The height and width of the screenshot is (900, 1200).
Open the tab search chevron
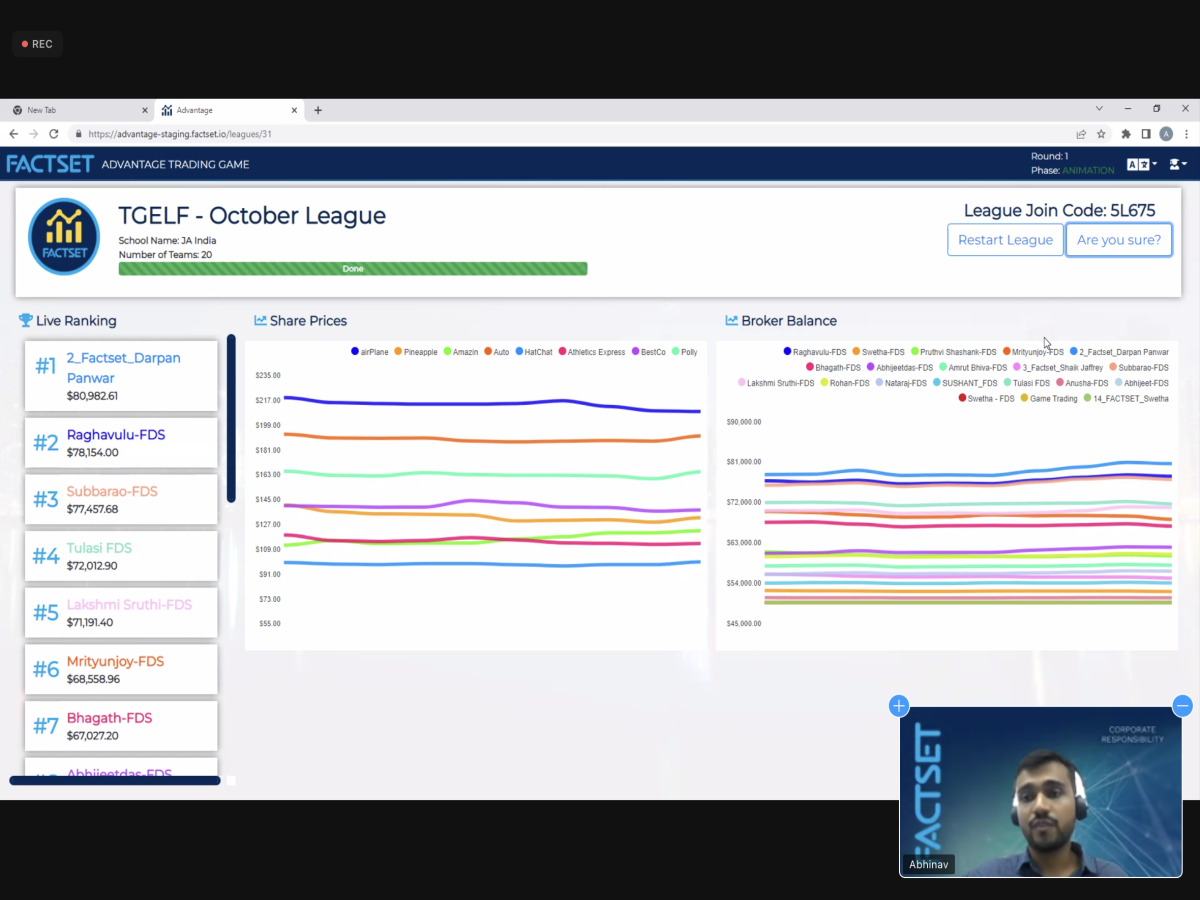pos(1100,109)
